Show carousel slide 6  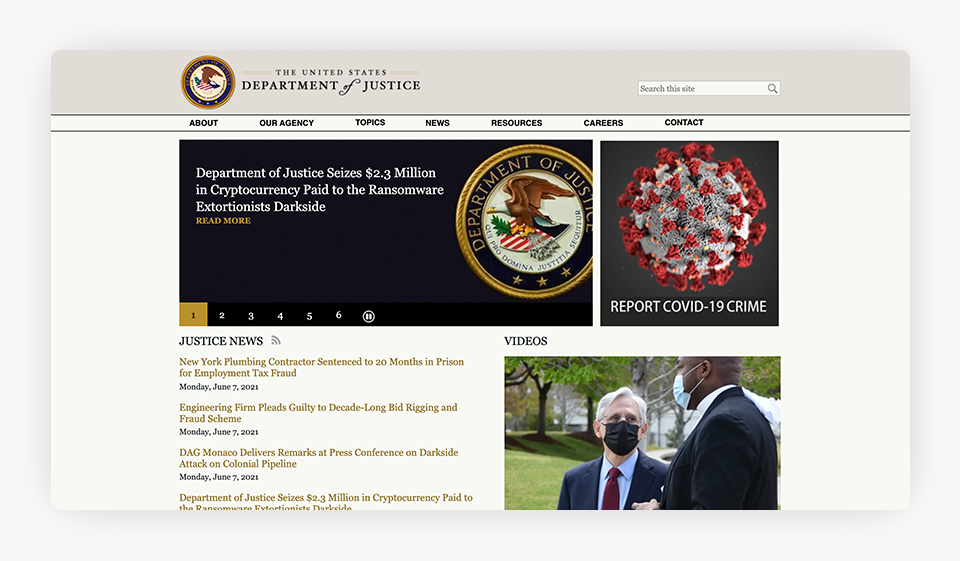338,315
